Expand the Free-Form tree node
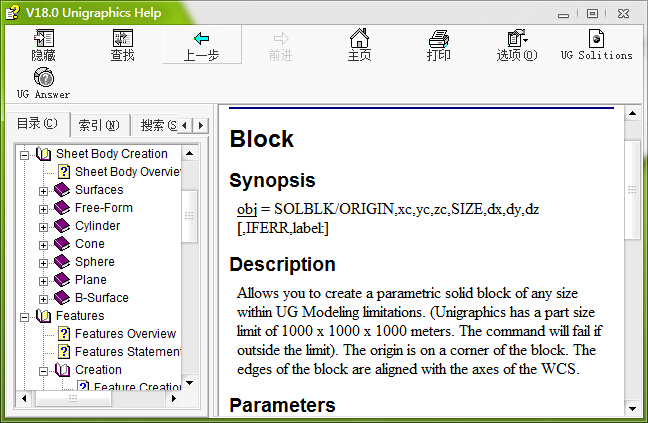The image size is (648, 423). 43,209
